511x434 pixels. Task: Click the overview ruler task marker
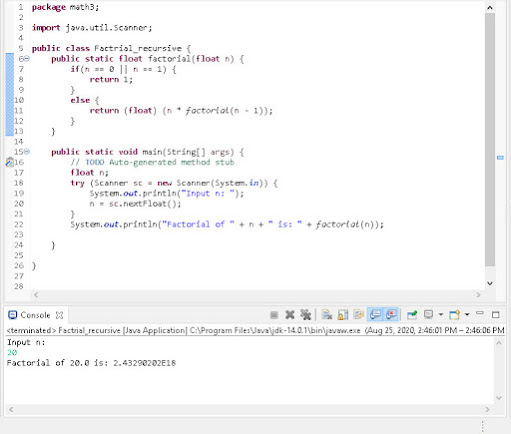[x=500, y=158]
